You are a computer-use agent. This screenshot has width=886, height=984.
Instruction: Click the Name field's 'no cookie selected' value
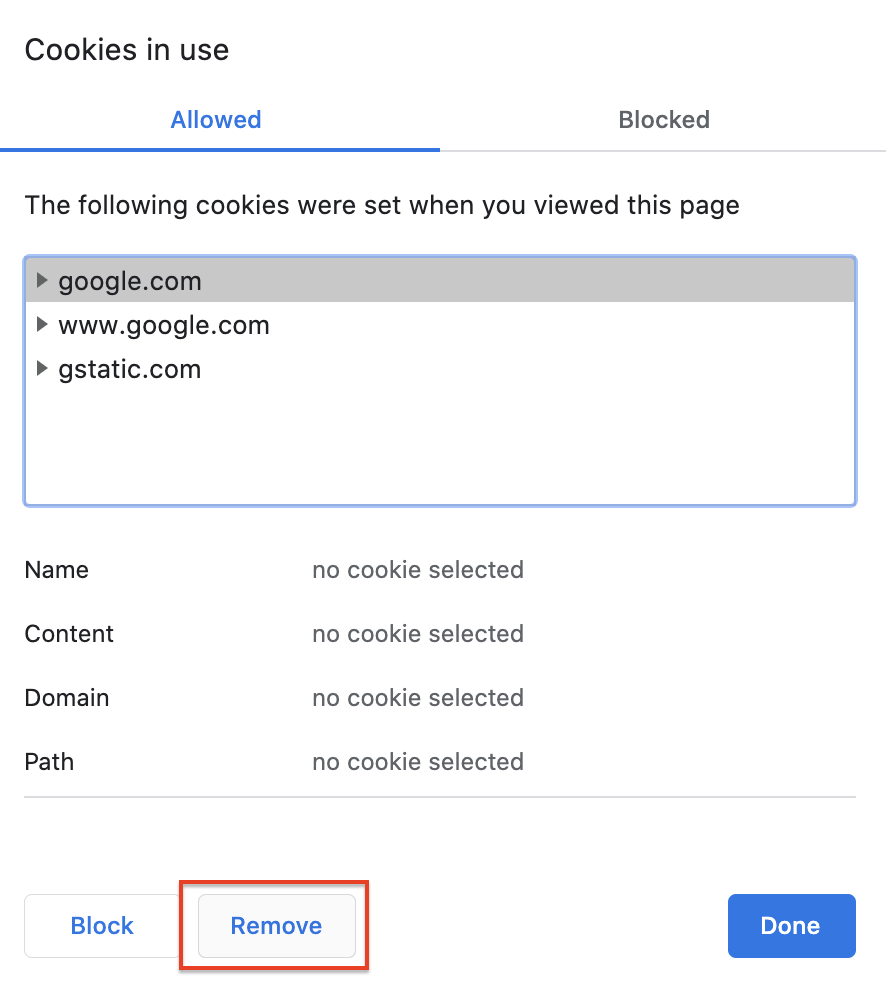click(x=418, y=570)
